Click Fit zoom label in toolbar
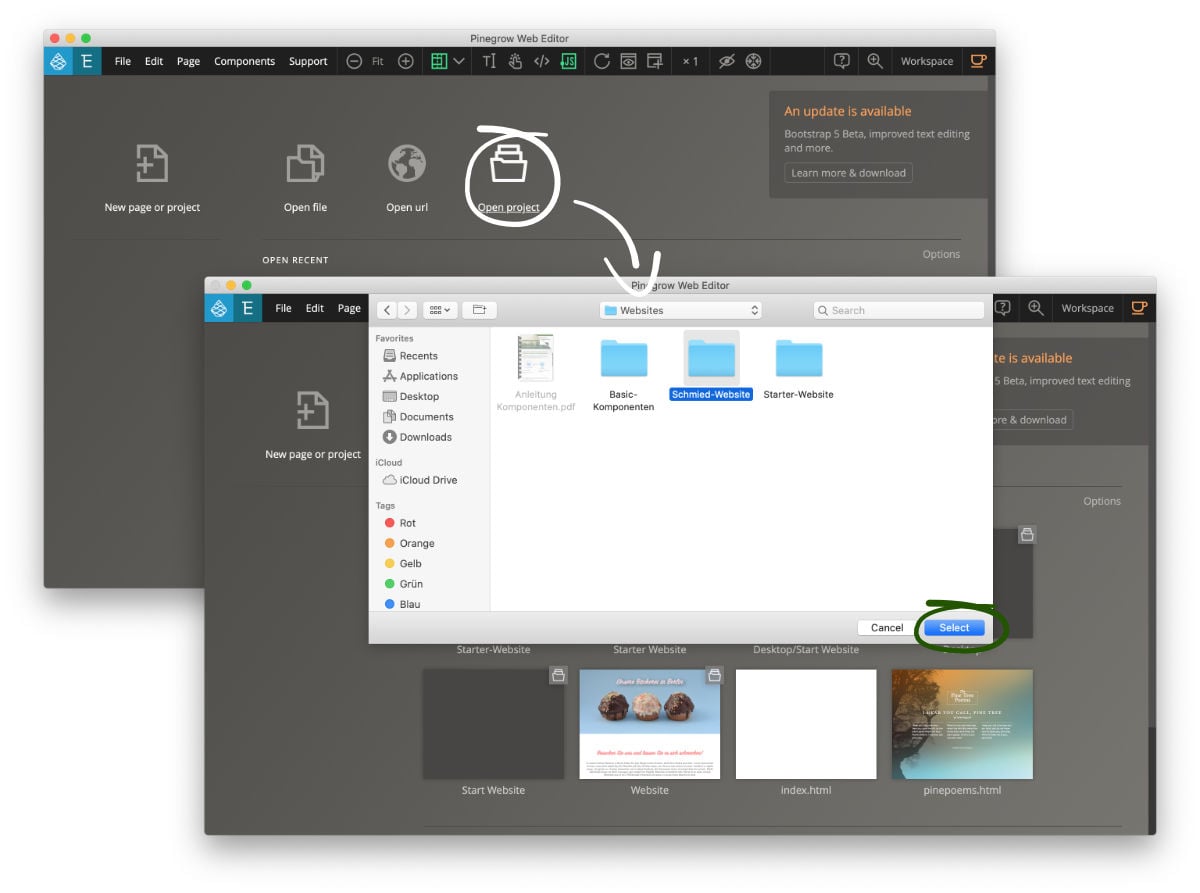1200x893 pixels. pyautogui.click(x=378, y=61)
